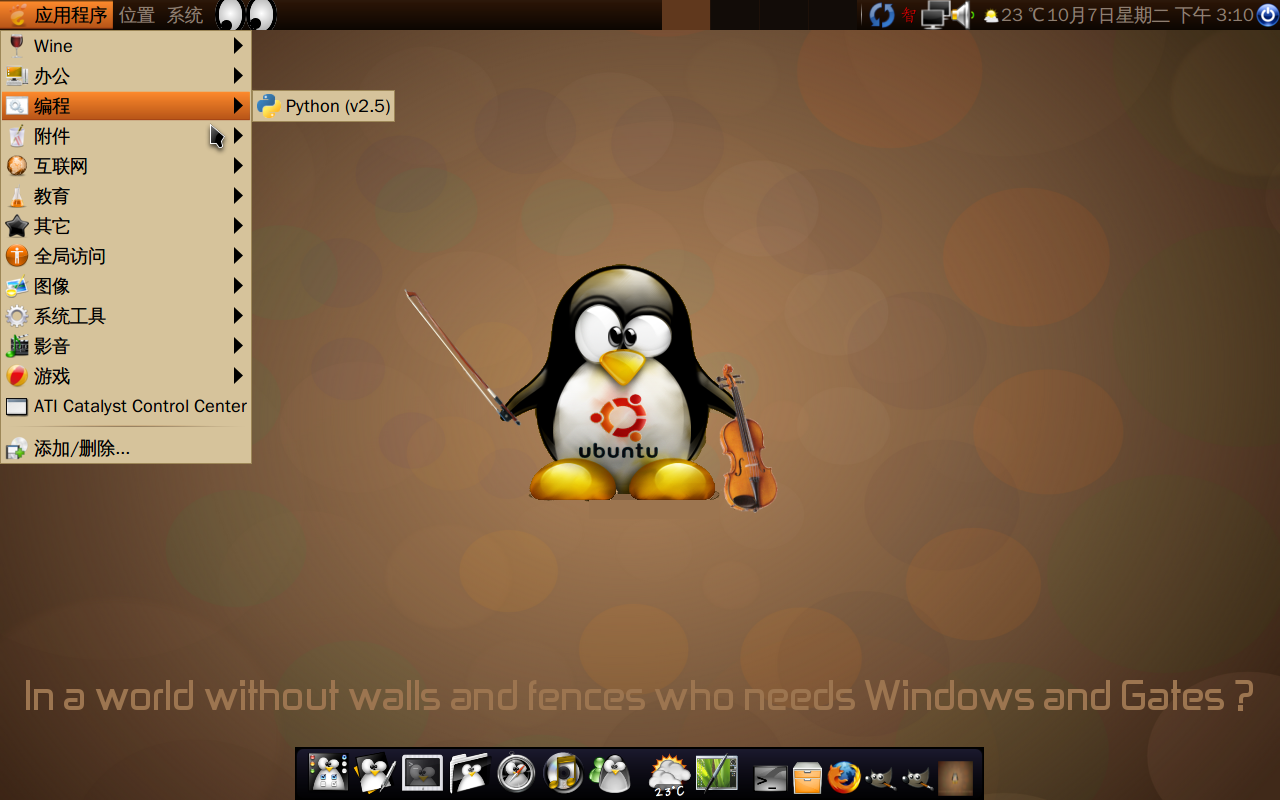Open the 影音 menu entry
Screen dimensions: 1280x800
point(126,346)
